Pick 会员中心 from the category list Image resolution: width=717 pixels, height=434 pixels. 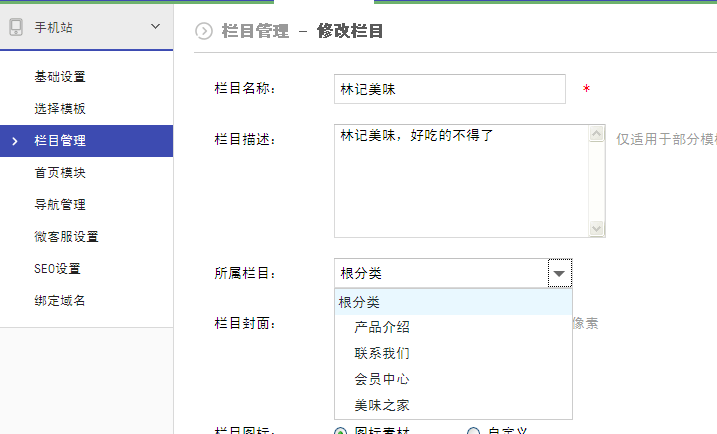click(x=381, y=379)
